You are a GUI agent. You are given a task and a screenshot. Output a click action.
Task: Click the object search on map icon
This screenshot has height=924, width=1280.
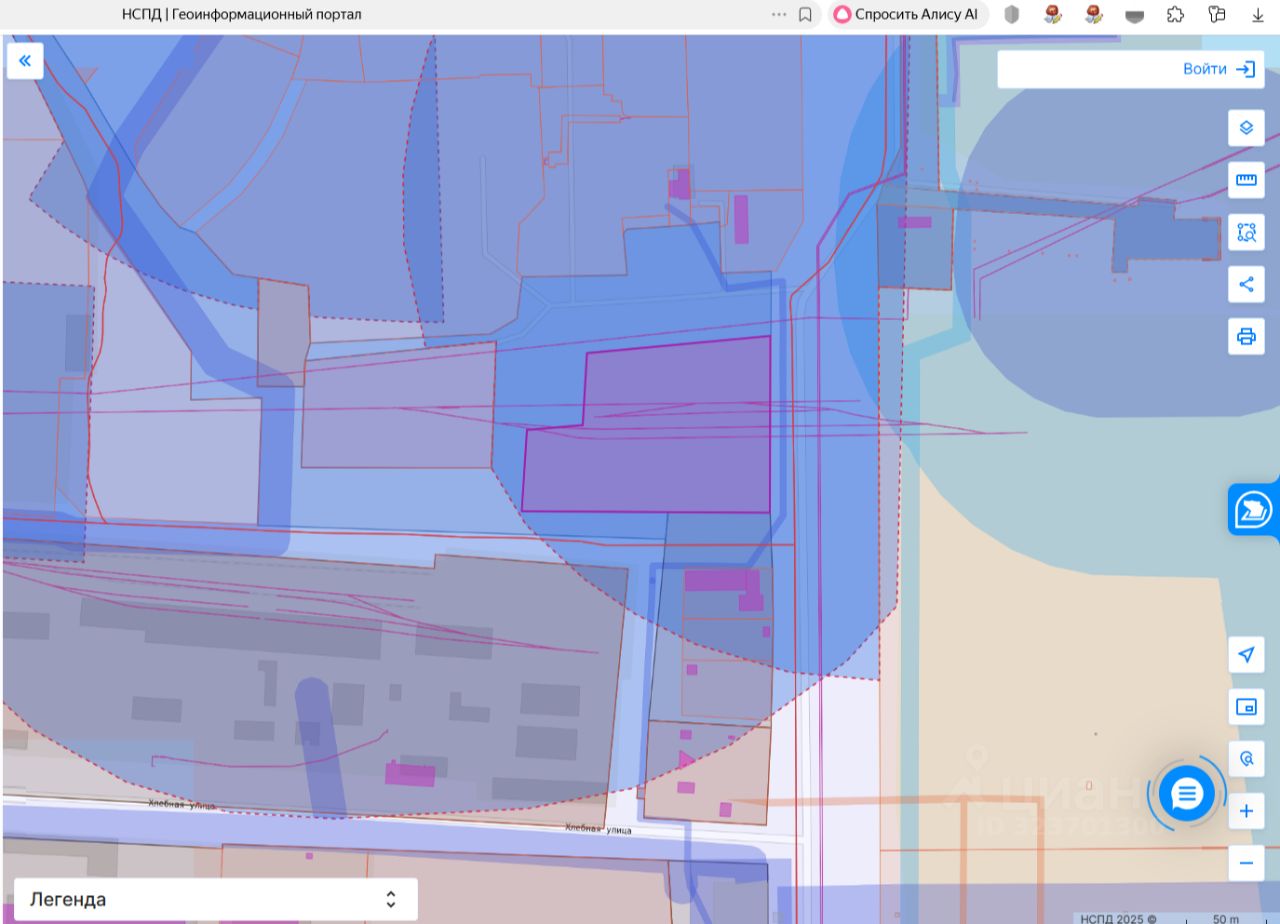click(x=1246, y=759)
